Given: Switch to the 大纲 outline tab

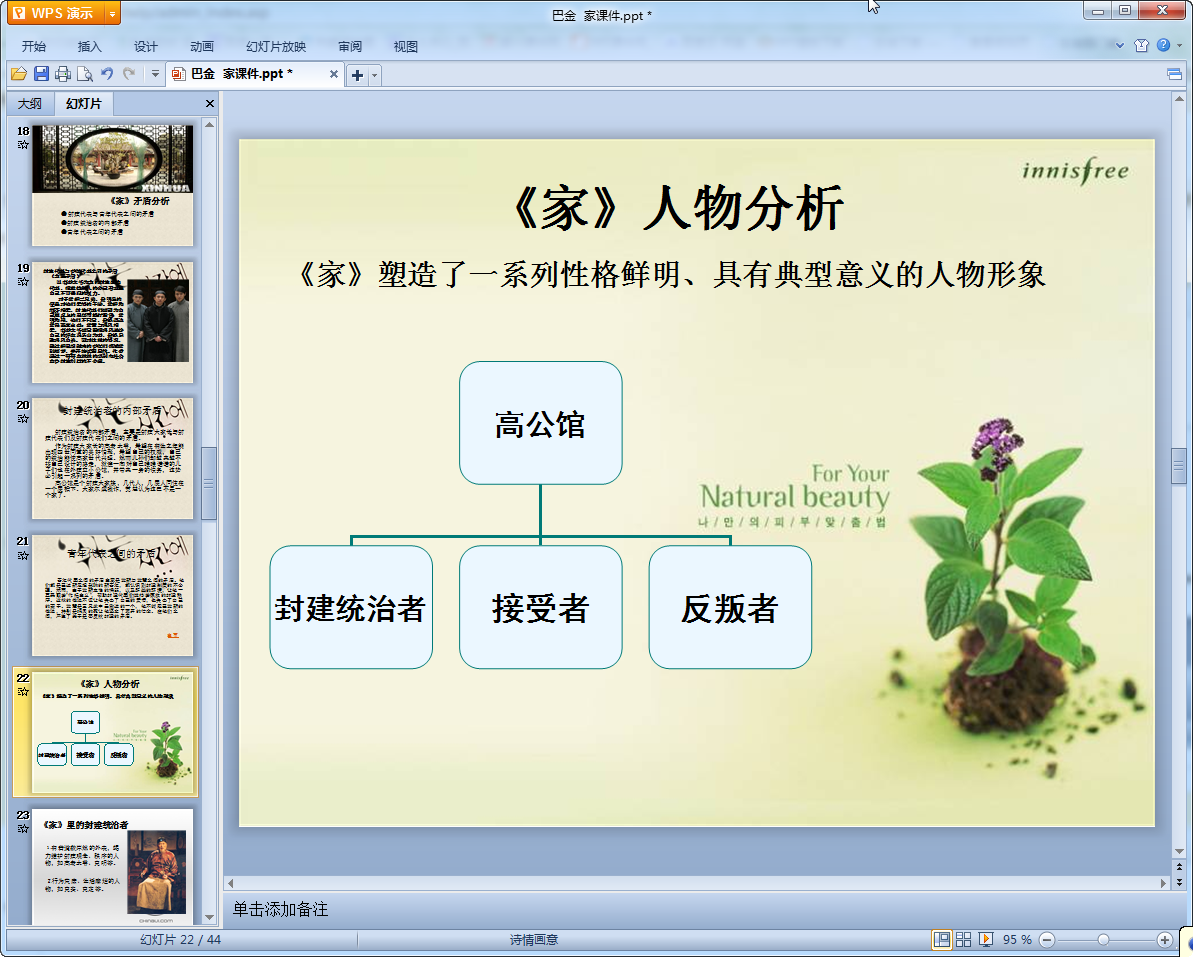Looking at the screenshot, I should (x=30, y=103).
